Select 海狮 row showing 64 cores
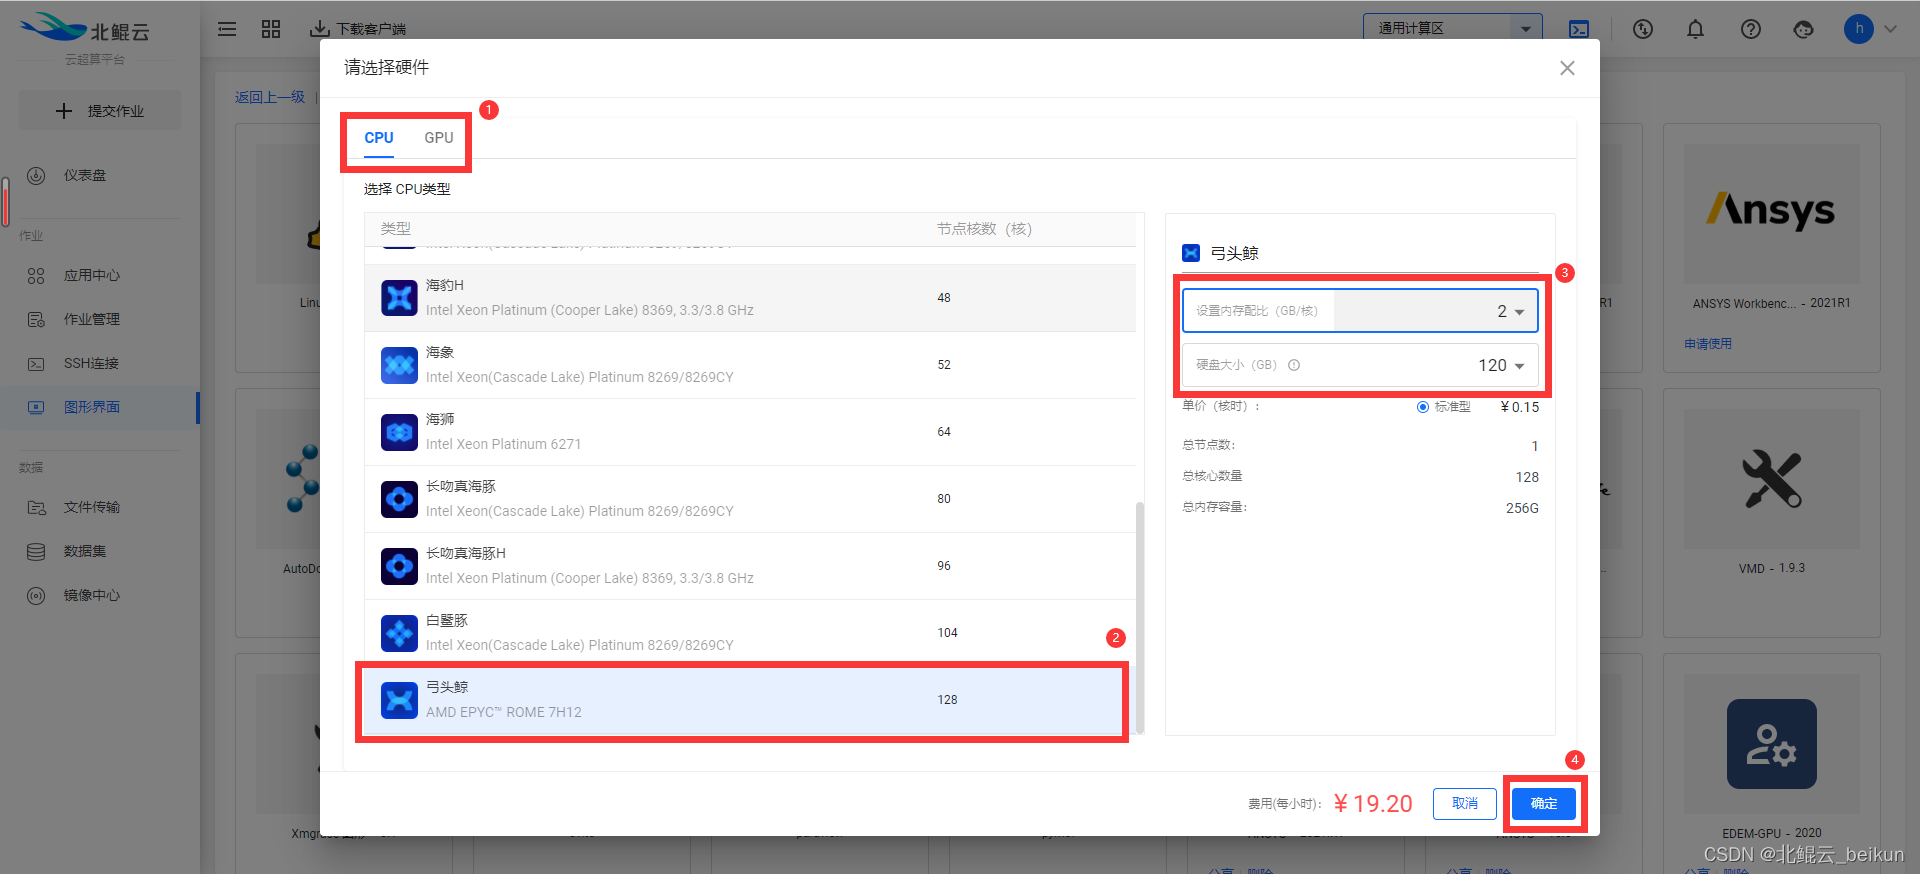The image size is (1920, 874). click(x=749, y=432)
